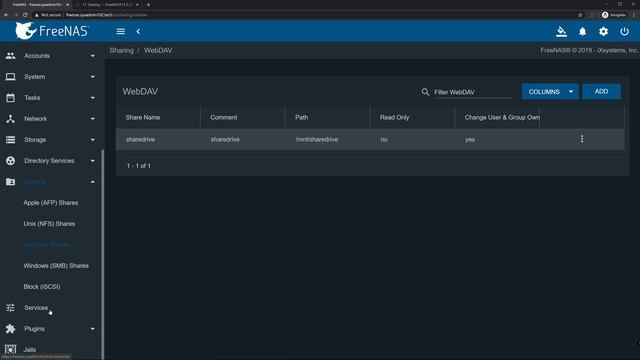Open the COLUMNS dropdown
640x360 pixels.
pos(550,92)
